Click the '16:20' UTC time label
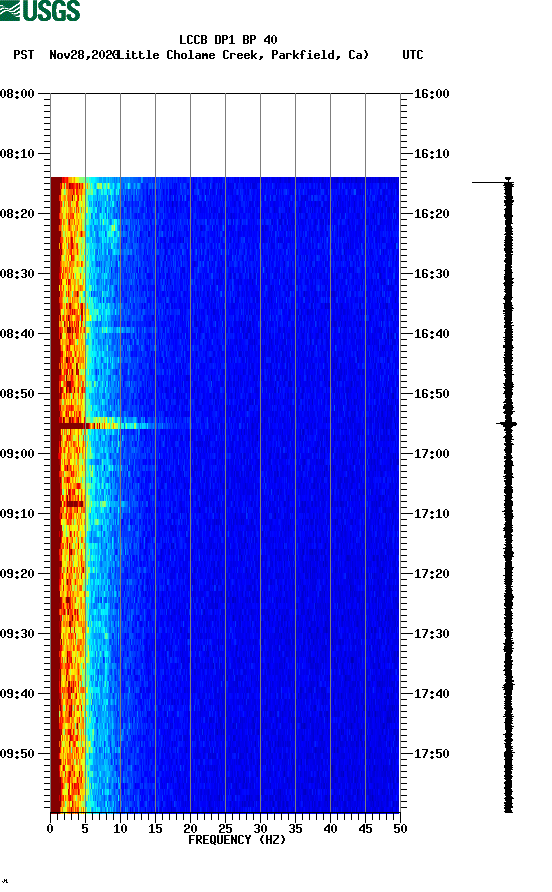The width and height of the screenshot is (552, 892). point(431,213)
